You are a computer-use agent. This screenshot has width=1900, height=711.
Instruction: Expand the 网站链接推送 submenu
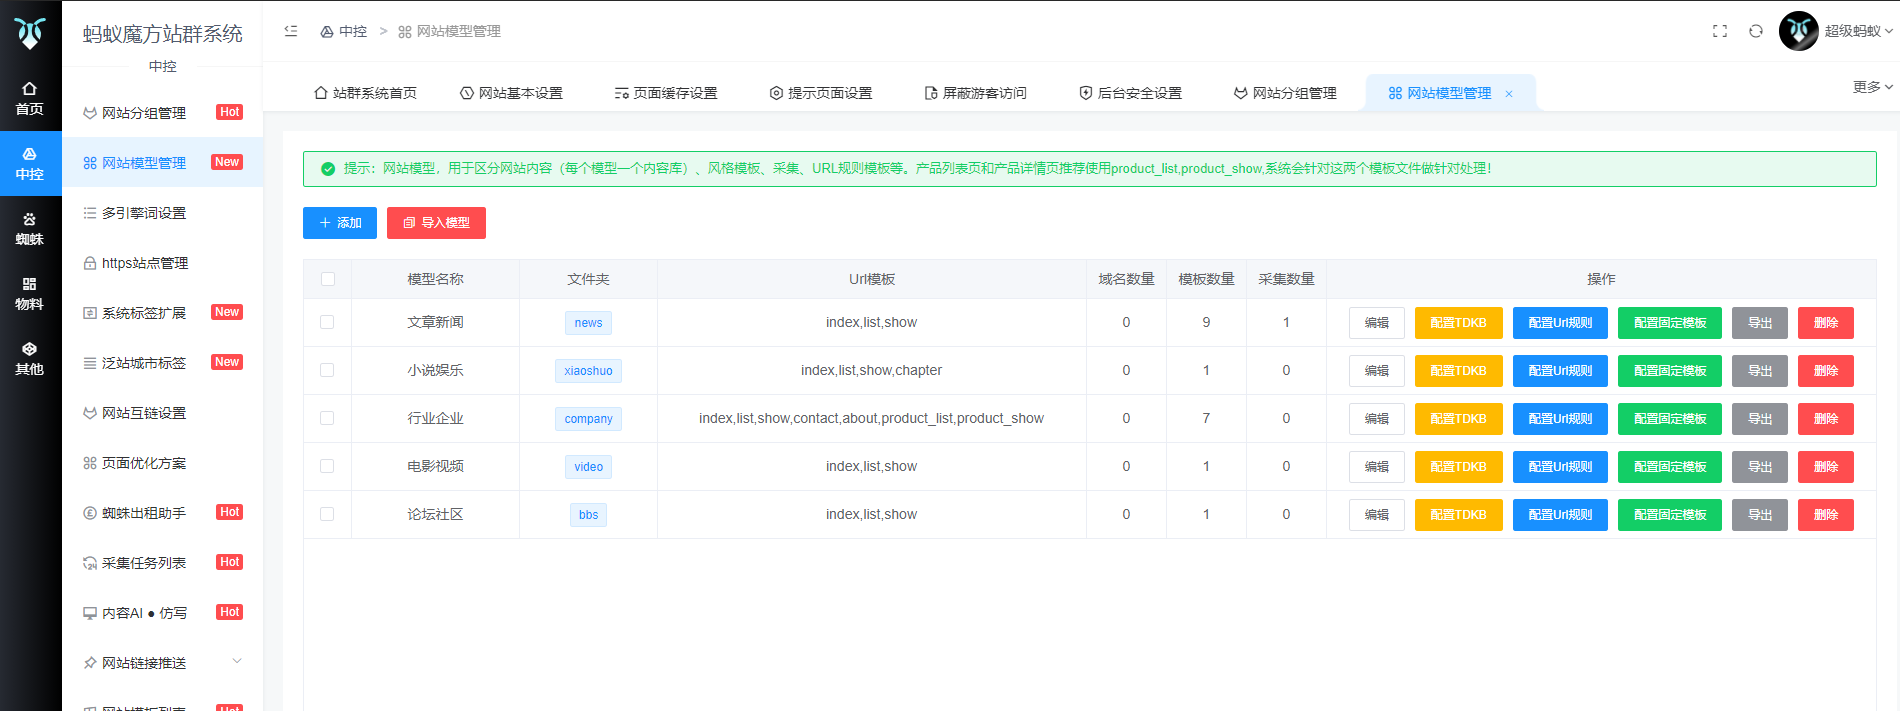(237, 662)
